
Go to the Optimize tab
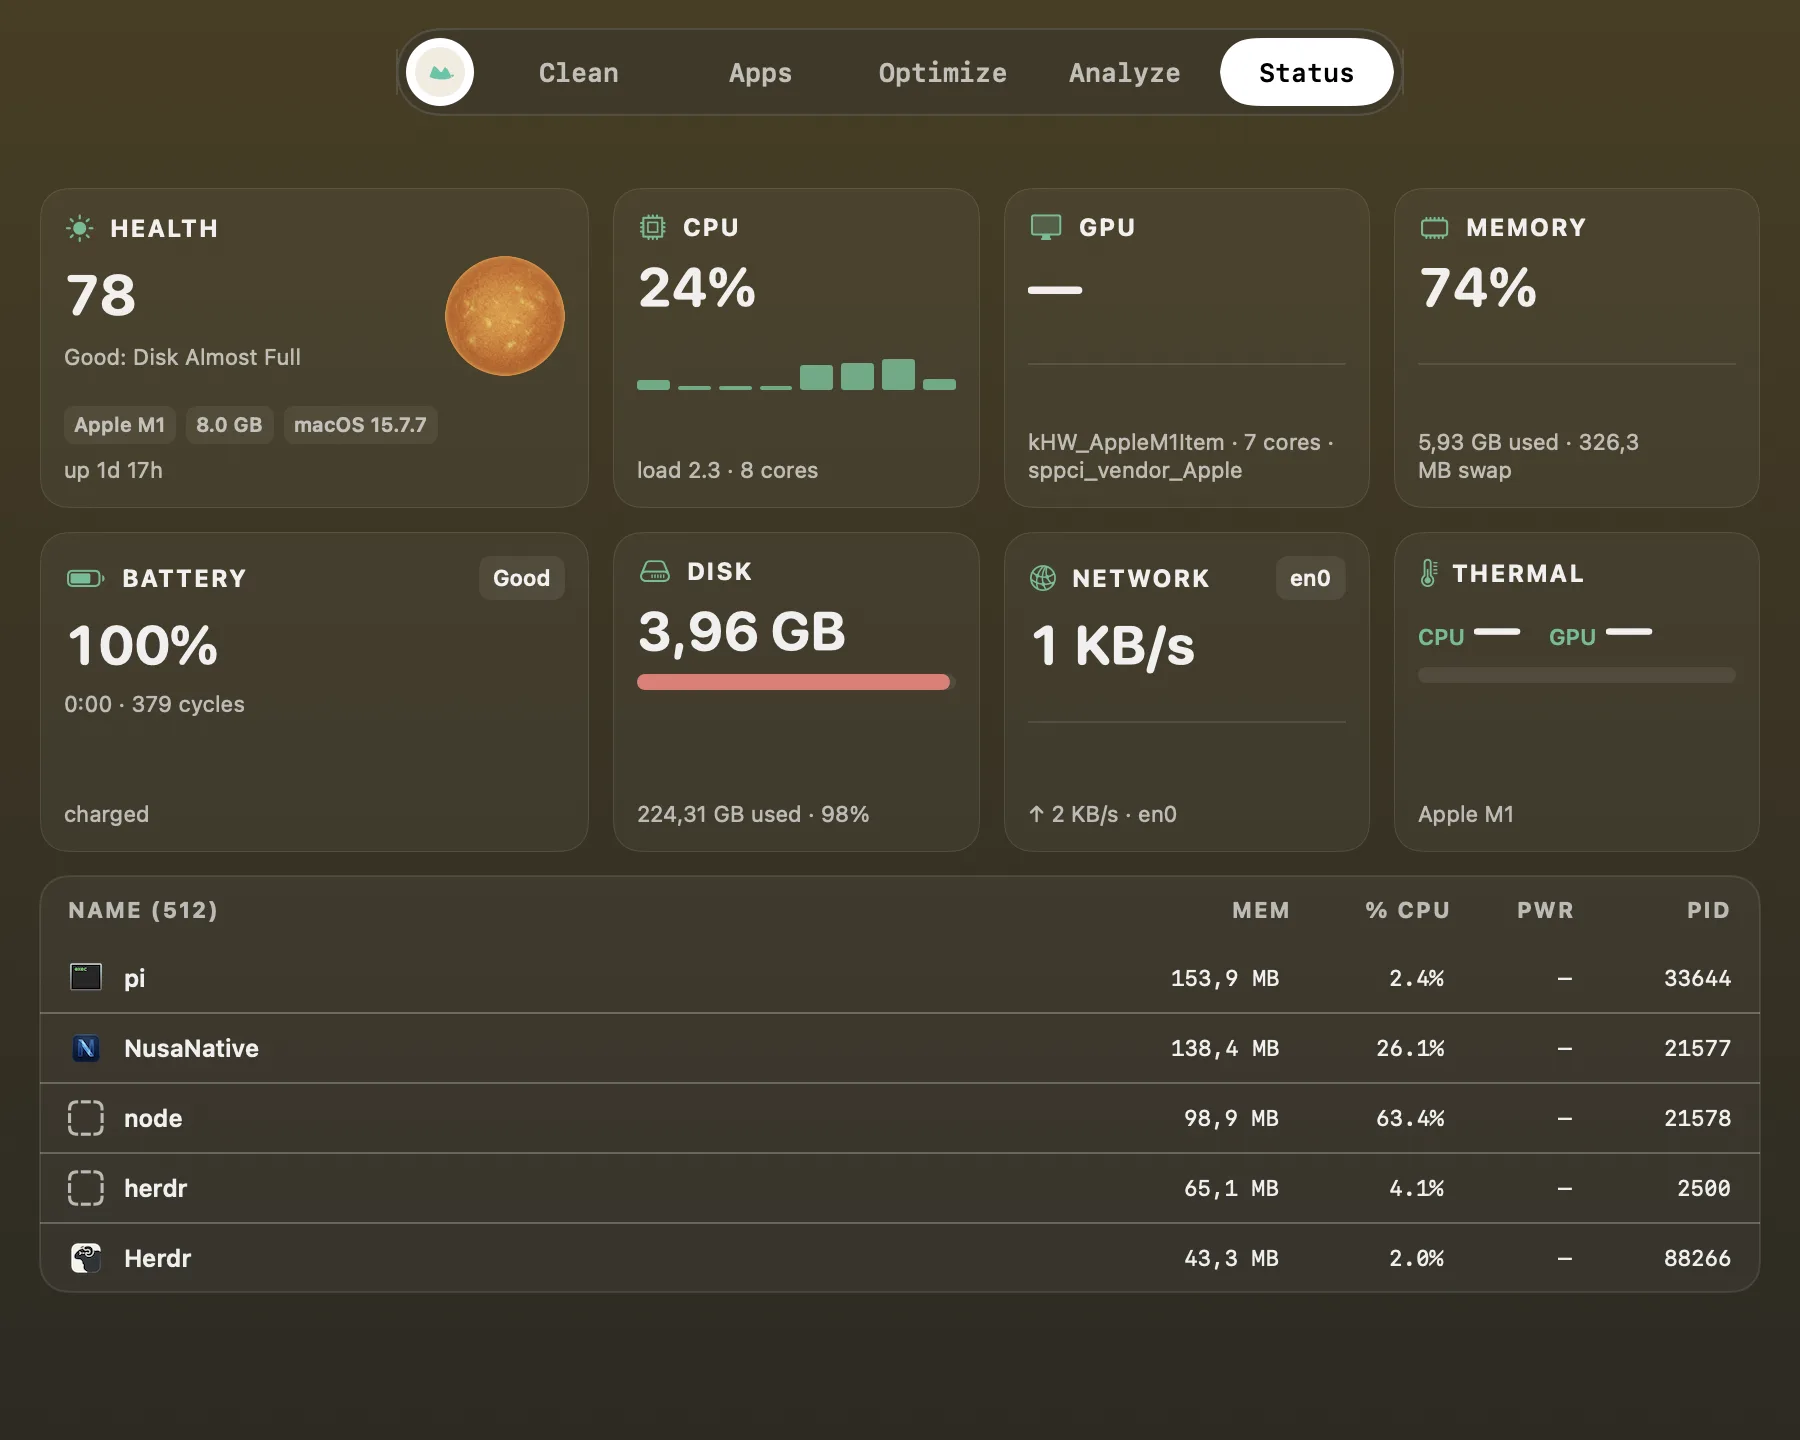942,73
